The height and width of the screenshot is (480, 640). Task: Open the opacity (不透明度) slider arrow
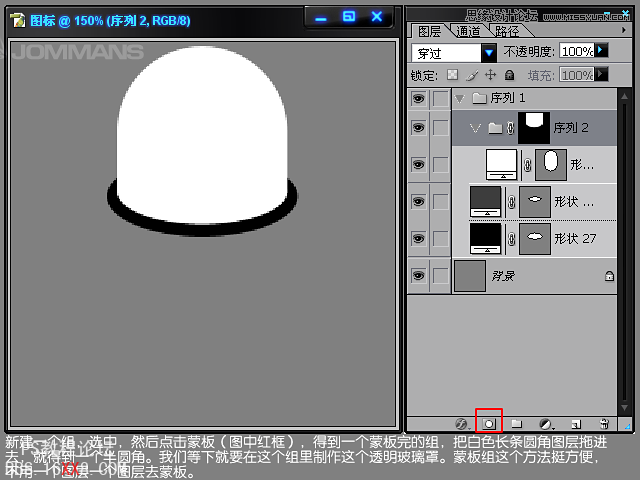pyautogui.click(x=601, y=51)
